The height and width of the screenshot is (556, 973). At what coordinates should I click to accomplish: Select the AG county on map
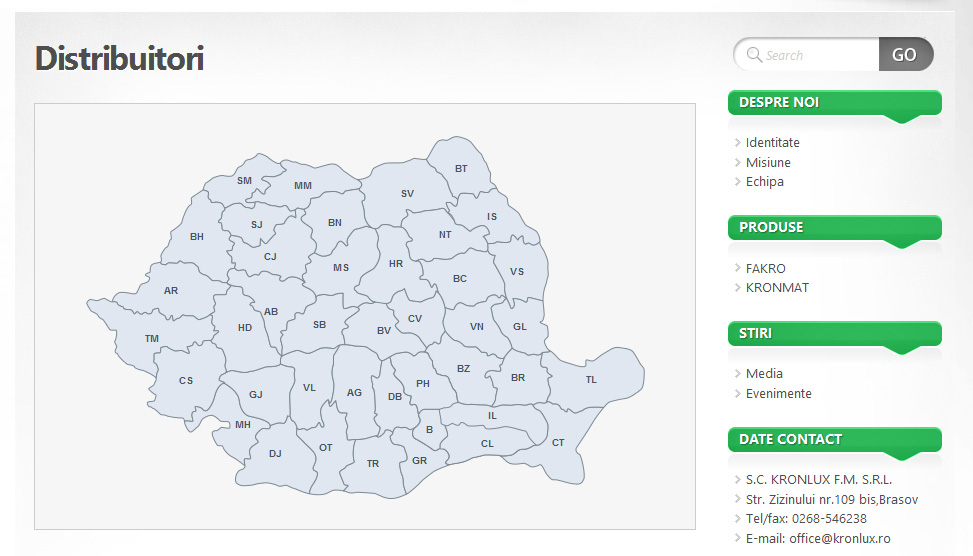[354, 393]
